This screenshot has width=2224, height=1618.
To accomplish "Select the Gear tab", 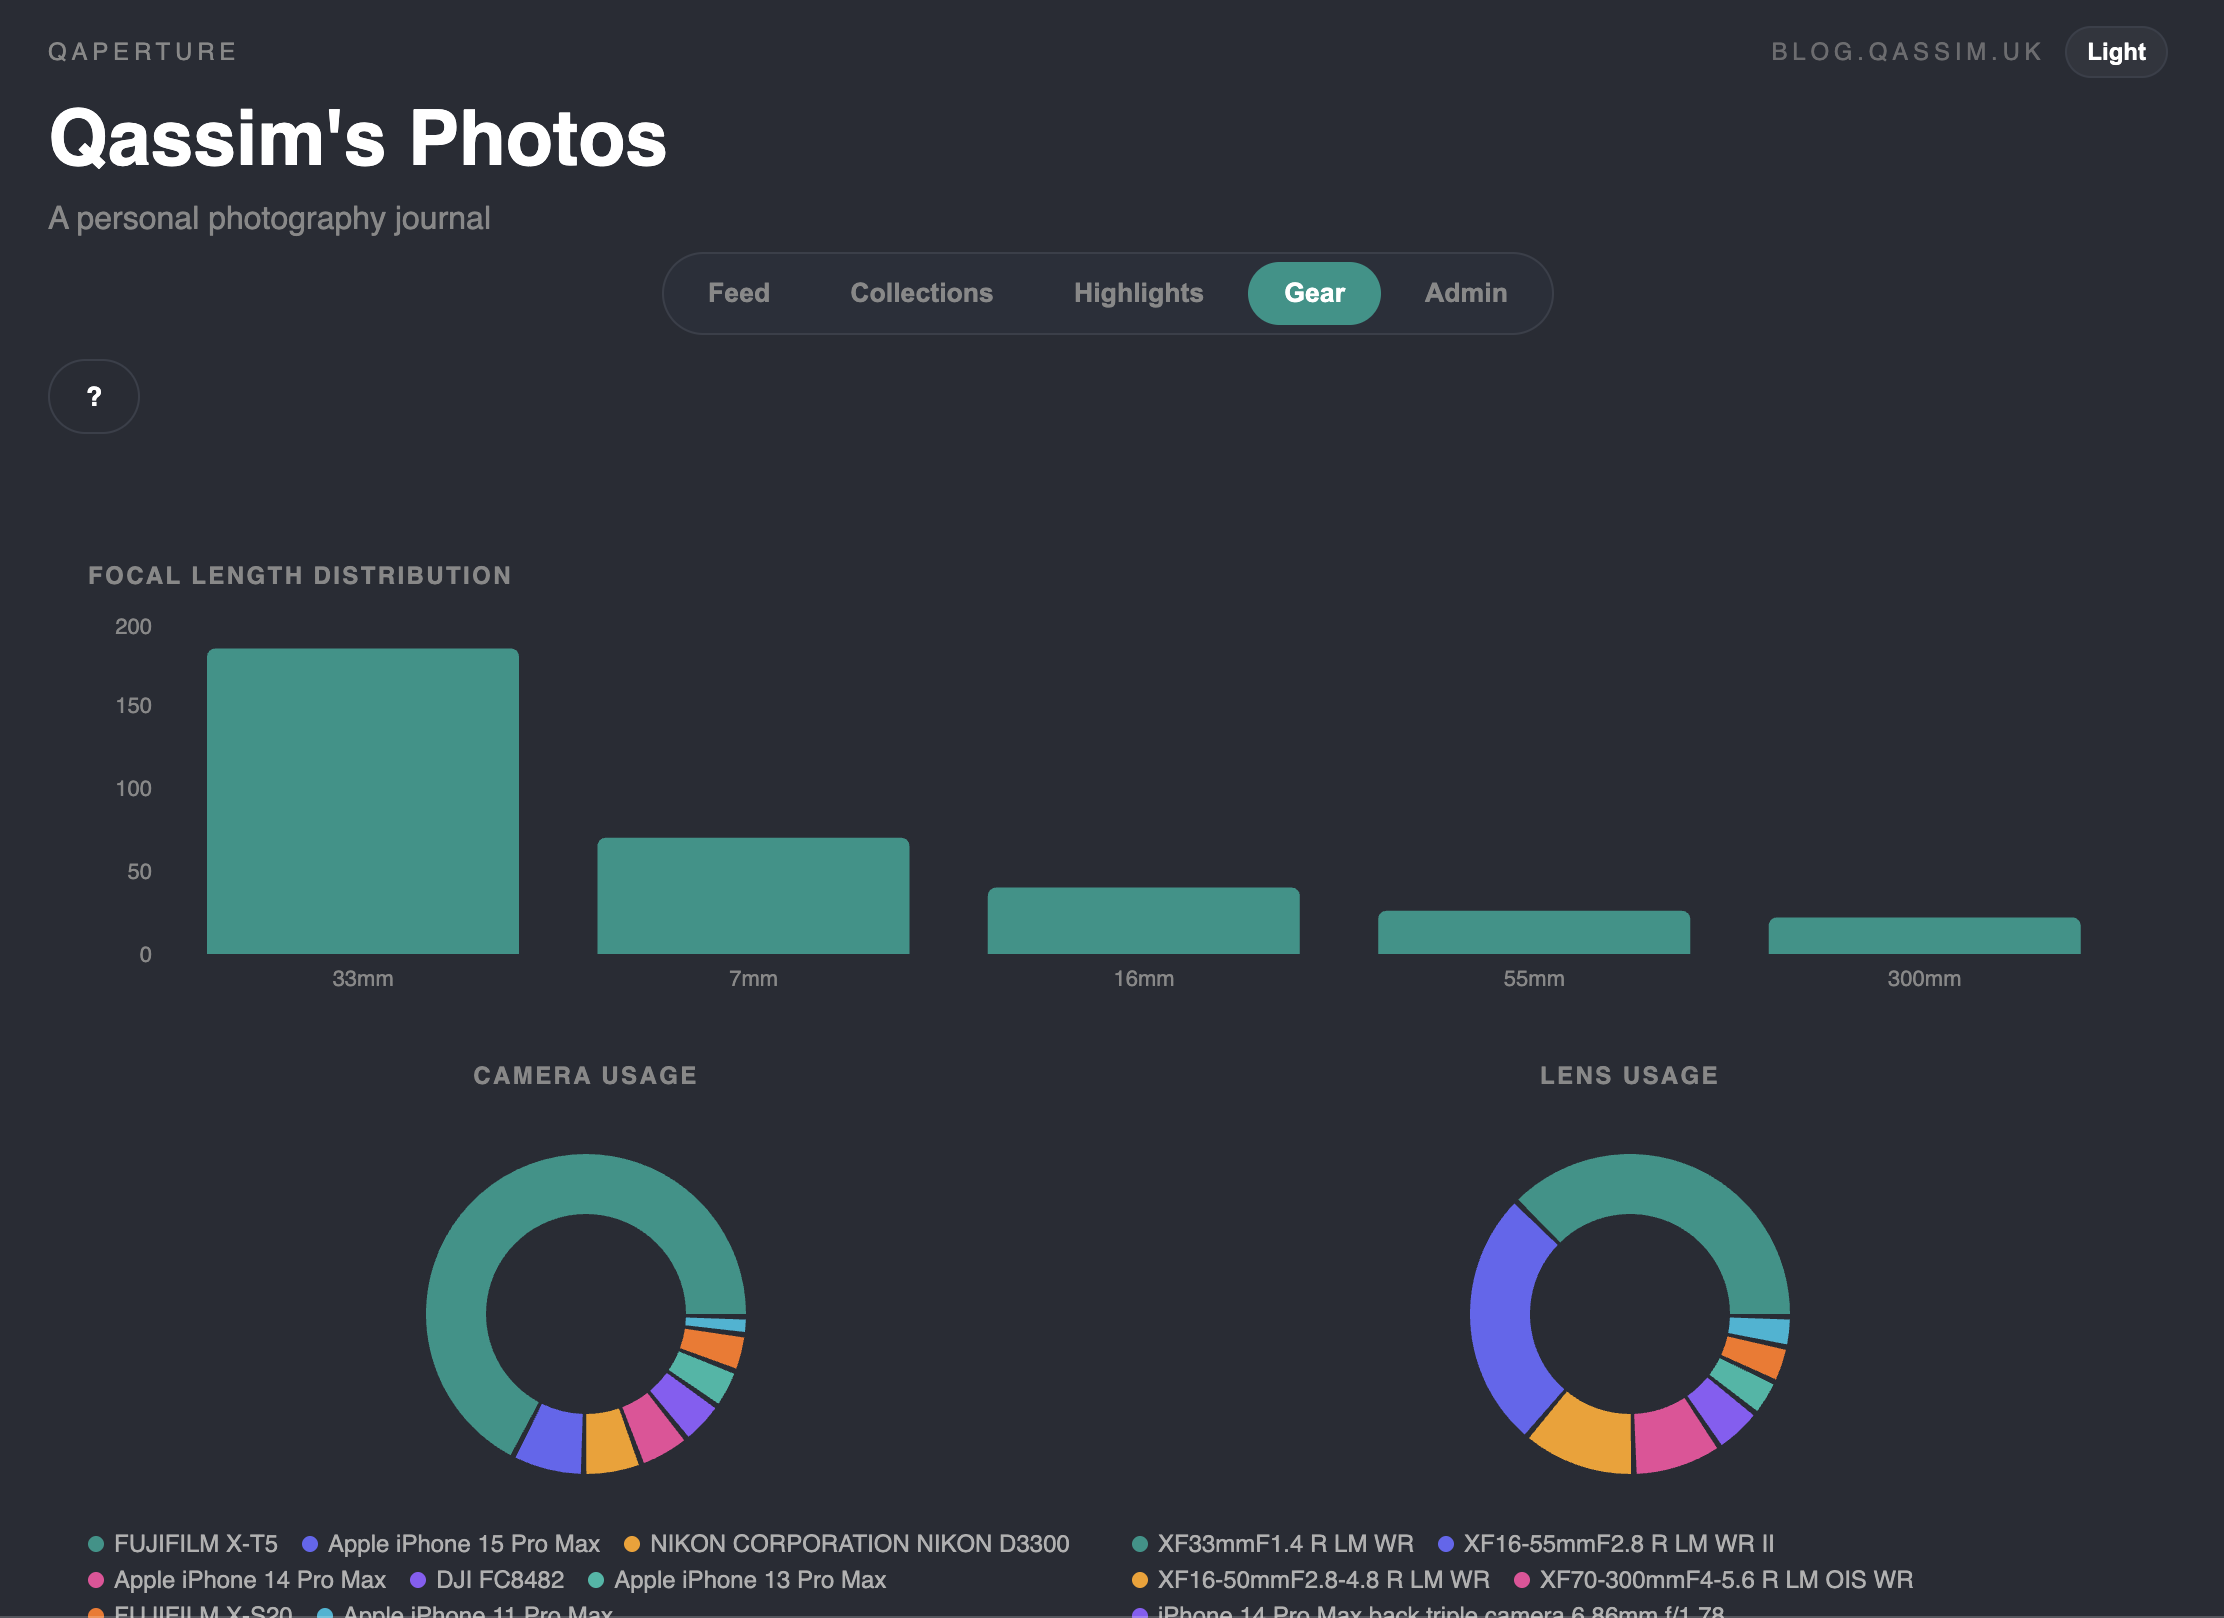I will (1314, 293).
